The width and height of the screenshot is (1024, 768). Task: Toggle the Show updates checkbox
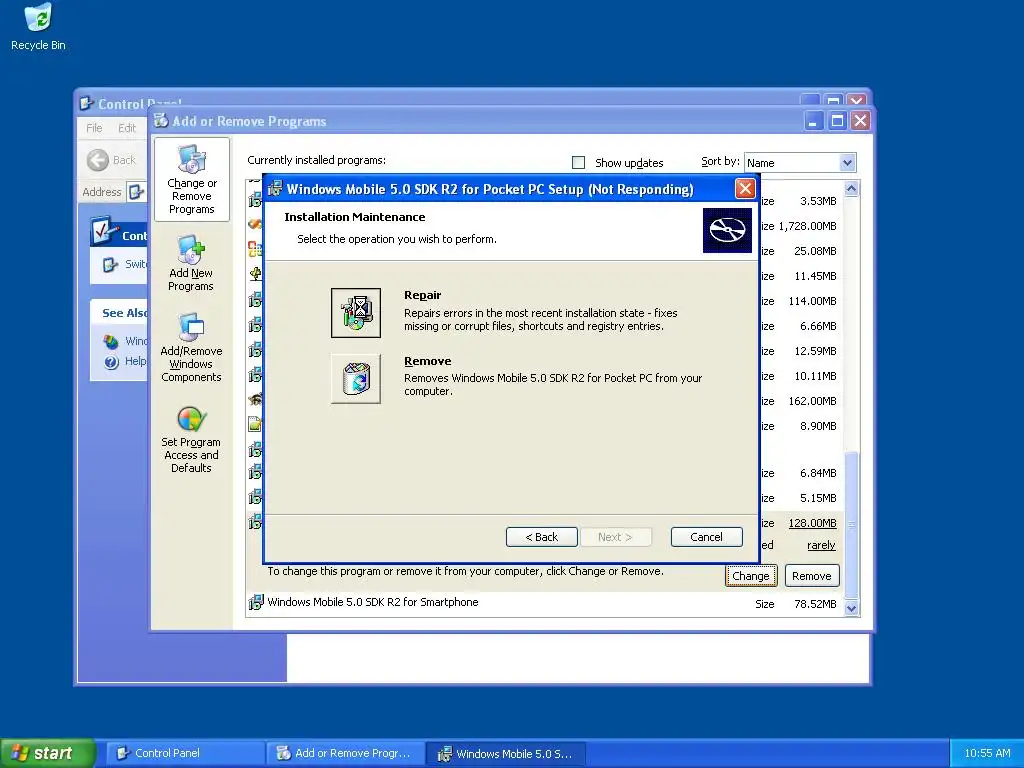click(x=578, y=163)
